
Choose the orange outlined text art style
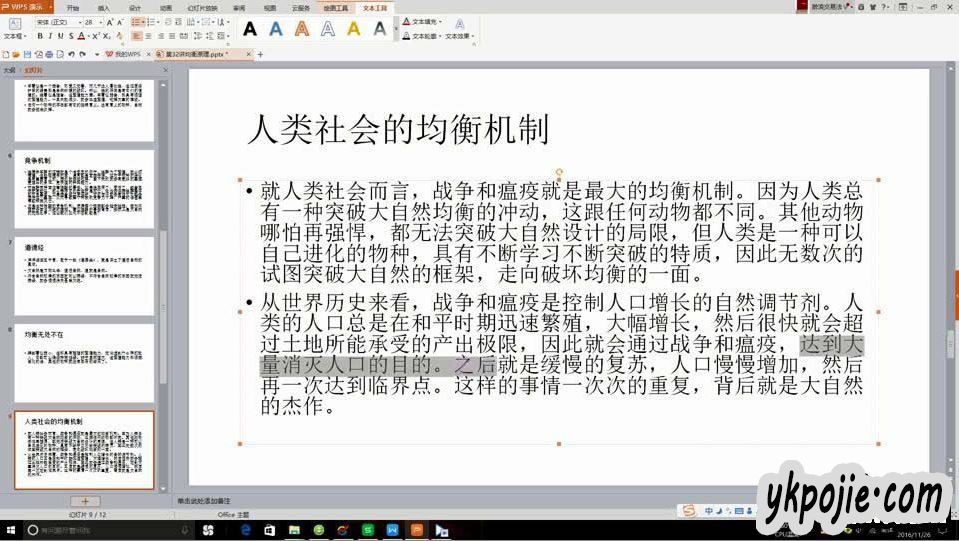click(x=302, y=29)
